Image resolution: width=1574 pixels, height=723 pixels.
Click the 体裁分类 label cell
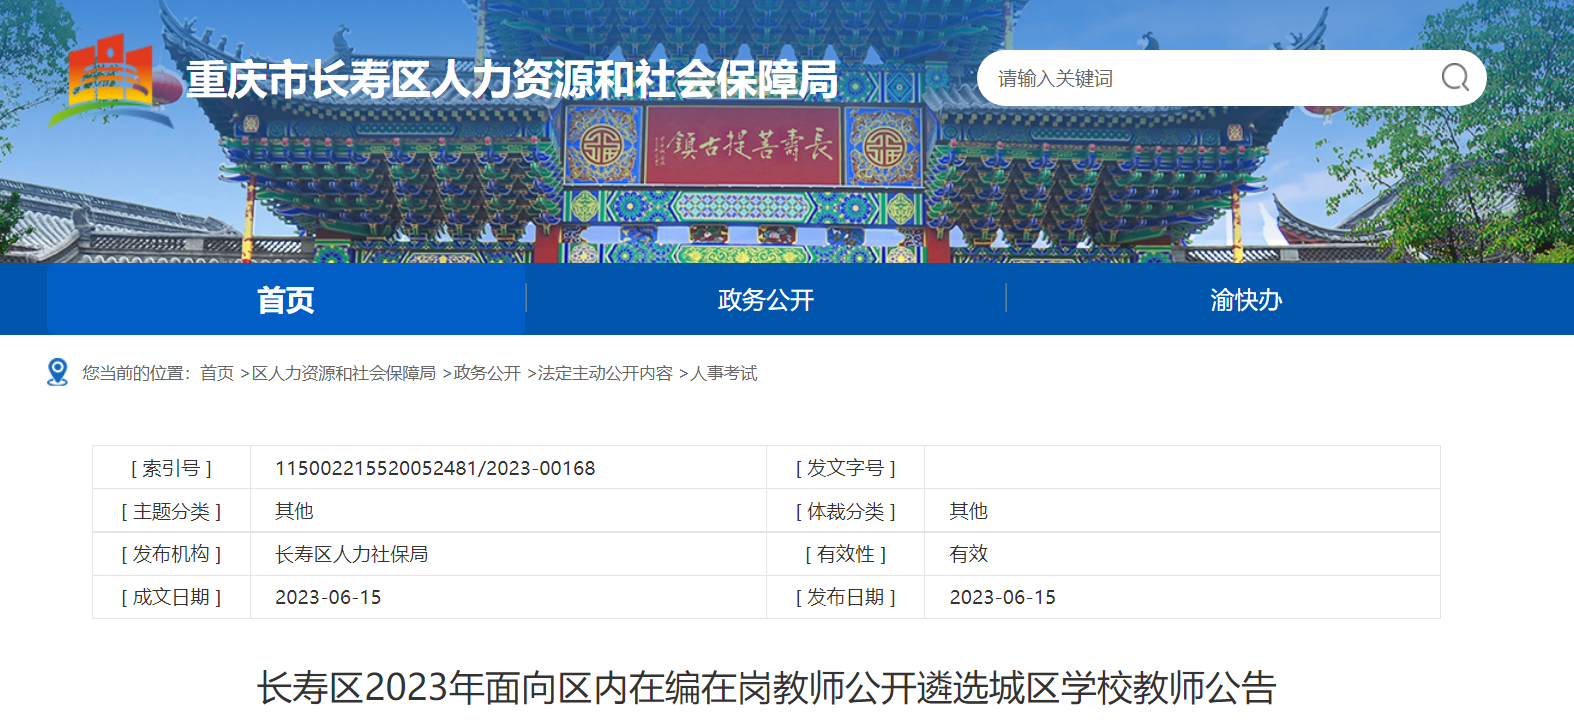[845, 511]
